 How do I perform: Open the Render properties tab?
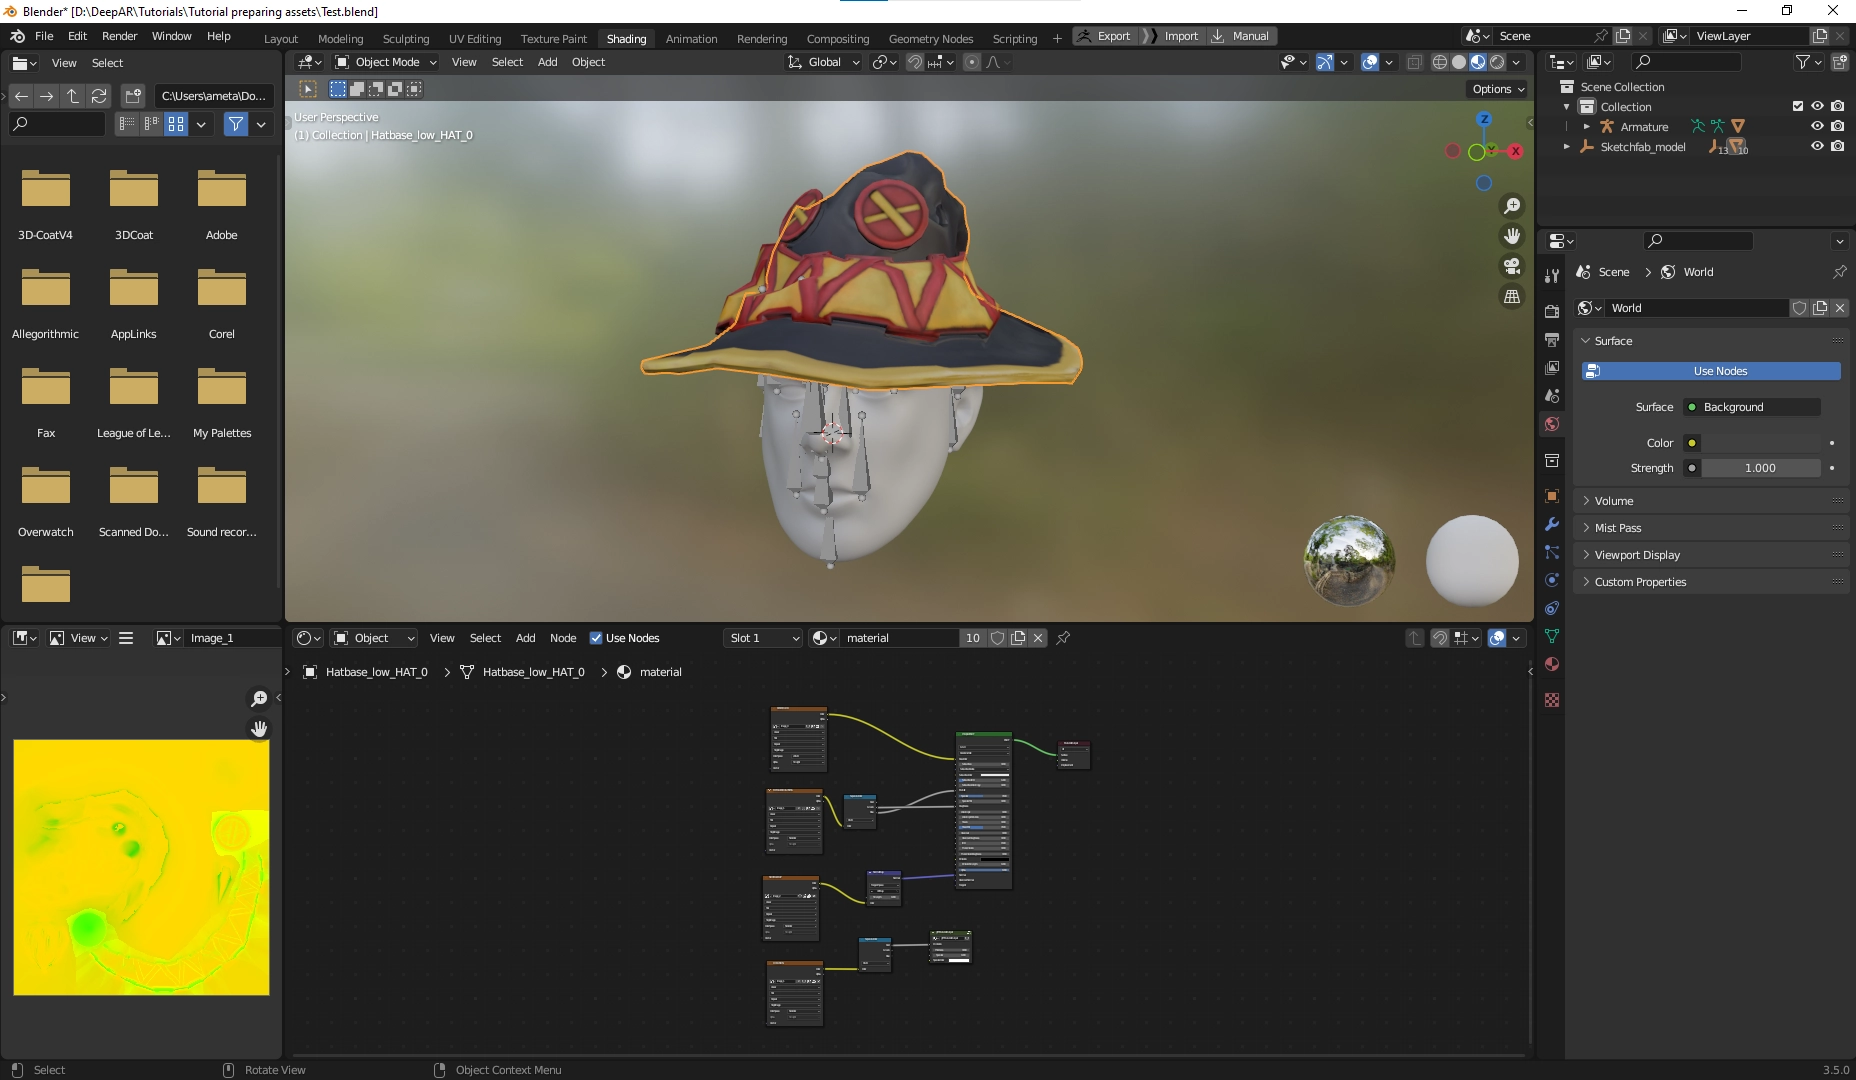point(1551,311)
